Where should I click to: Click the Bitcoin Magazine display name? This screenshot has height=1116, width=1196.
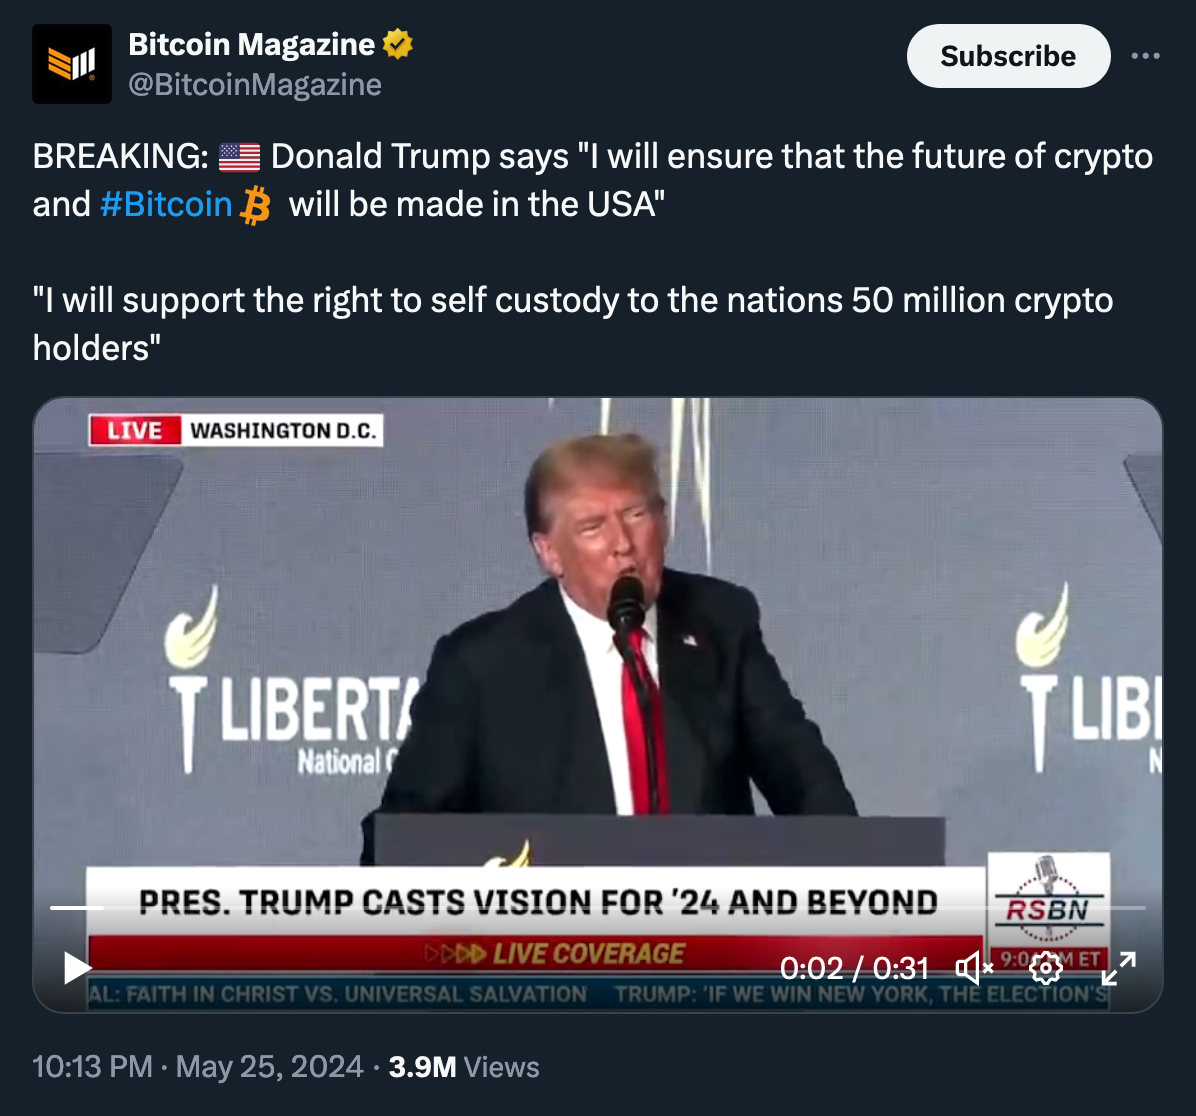pos(252,44)
